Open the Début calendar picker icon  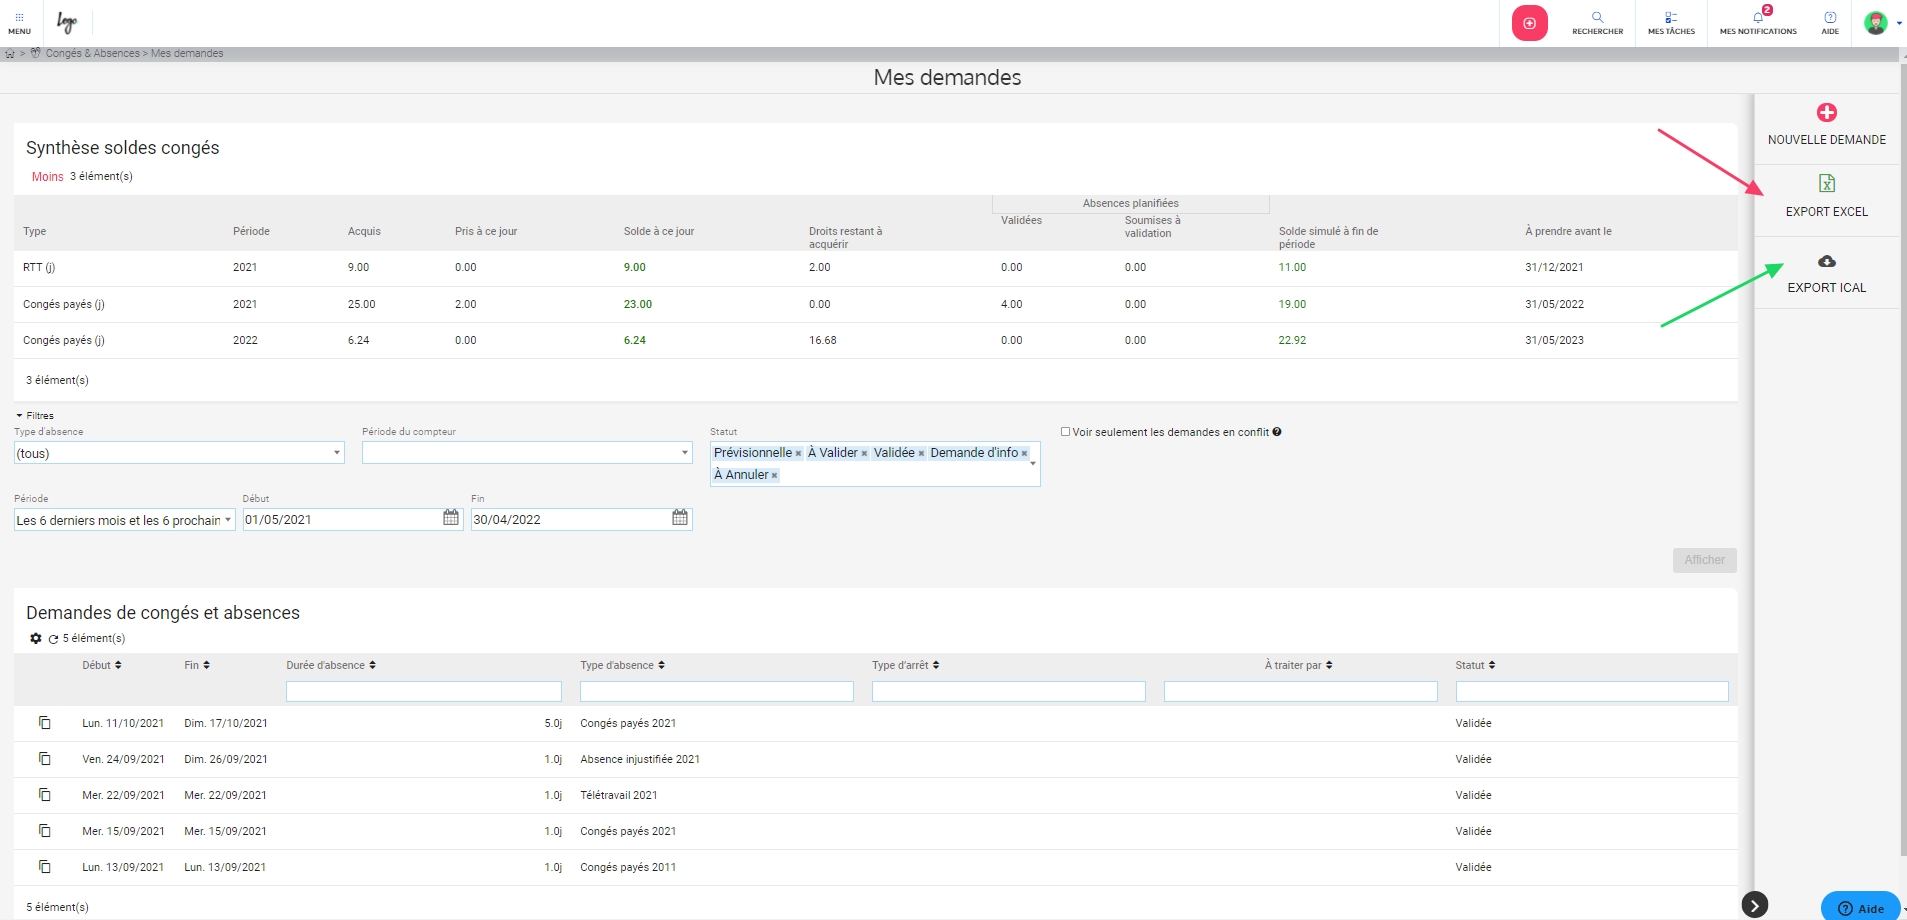click(451, 518)
